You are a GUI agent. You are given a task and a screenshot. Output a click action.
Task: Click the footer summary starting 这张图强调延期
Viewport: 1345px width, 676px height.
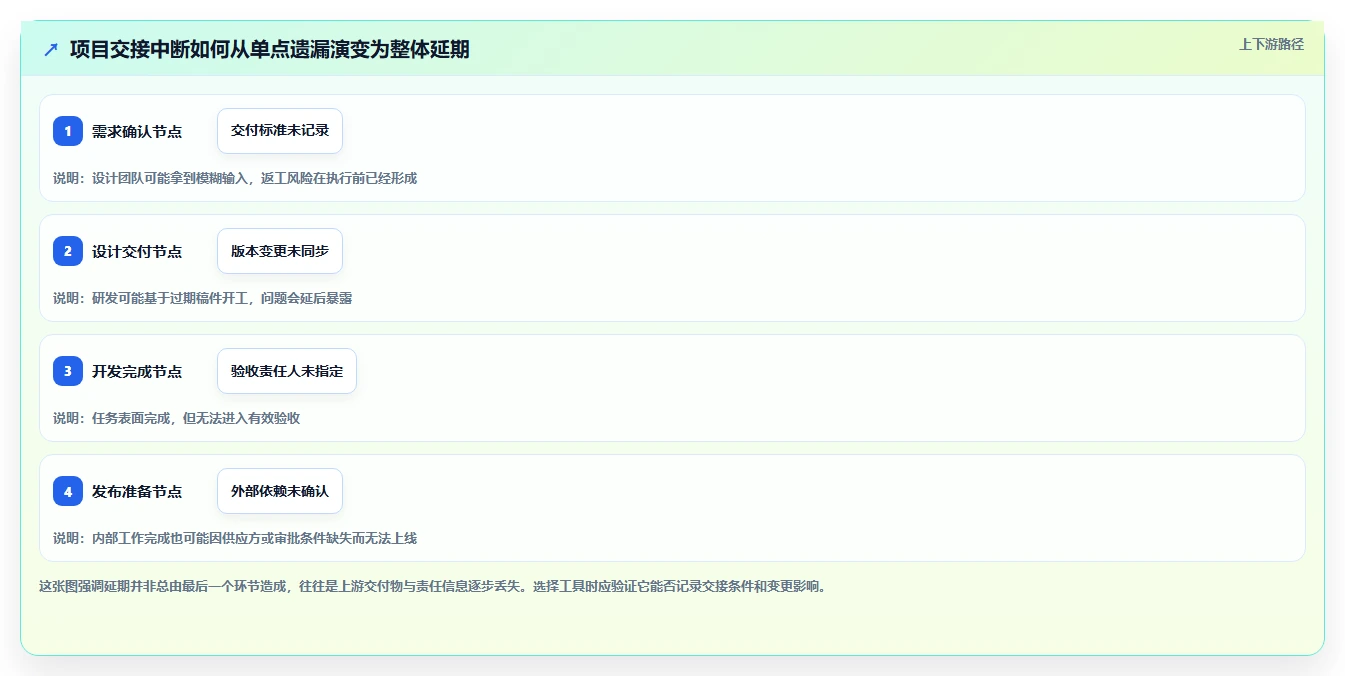point(434,586)
